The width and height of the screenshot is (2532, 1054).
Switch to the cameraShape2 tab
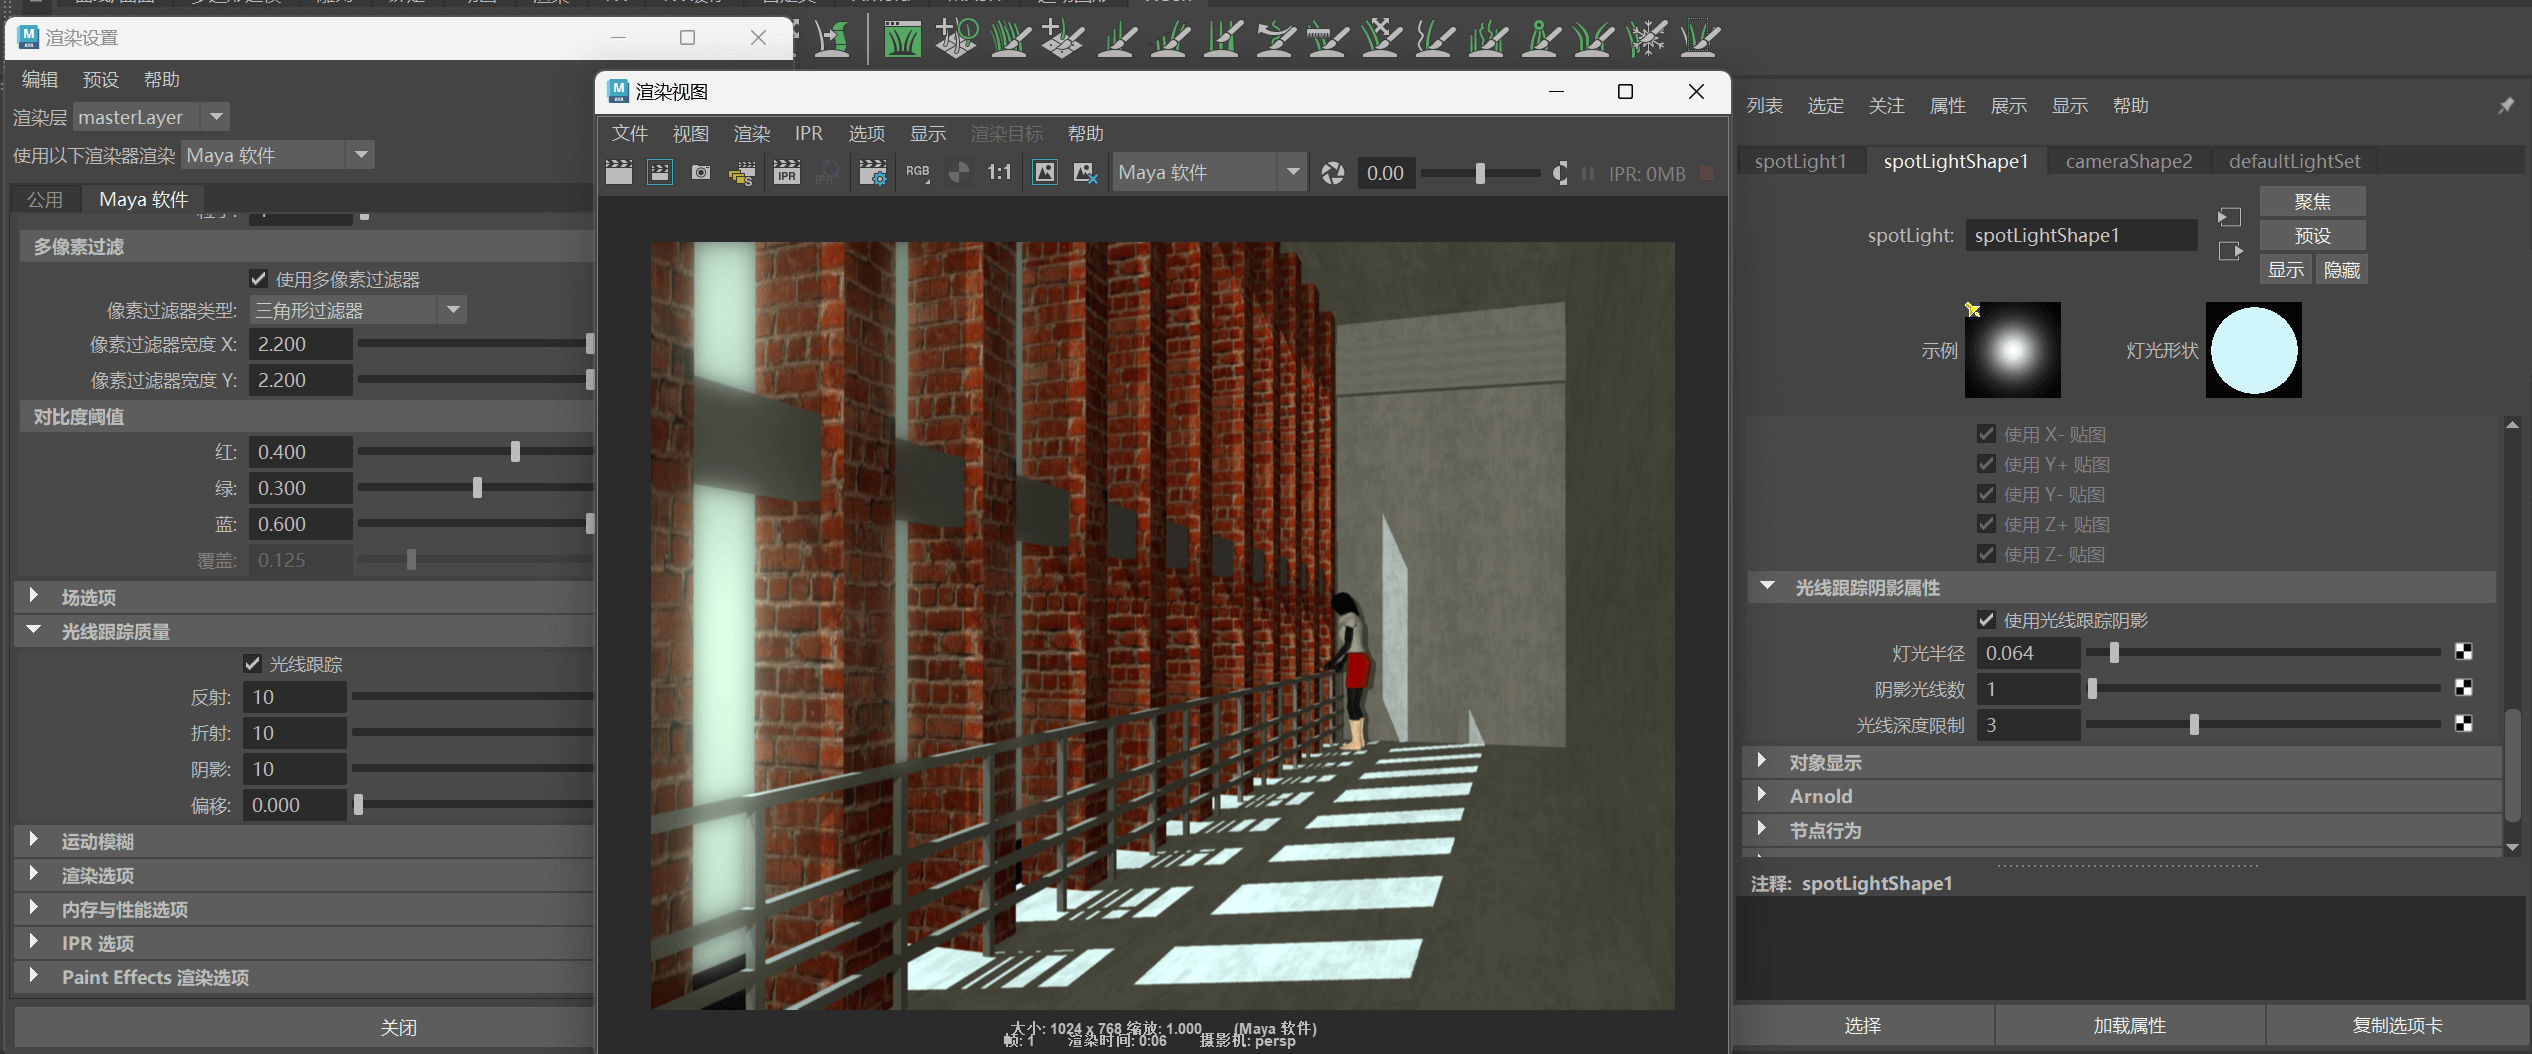pos(2129,161)
